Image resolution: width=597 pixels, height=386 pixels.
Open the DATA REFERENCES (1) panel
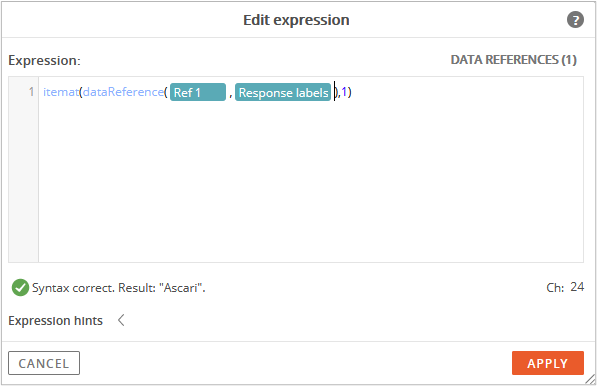point(514,60)
